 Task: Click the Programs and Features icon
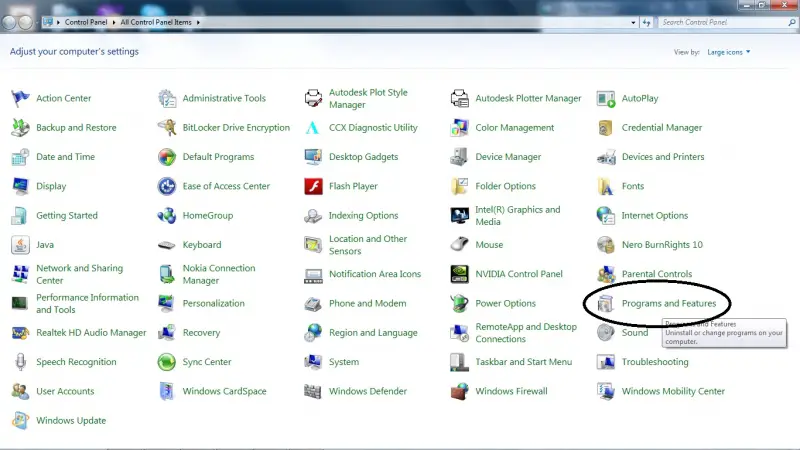pos(605,303)
